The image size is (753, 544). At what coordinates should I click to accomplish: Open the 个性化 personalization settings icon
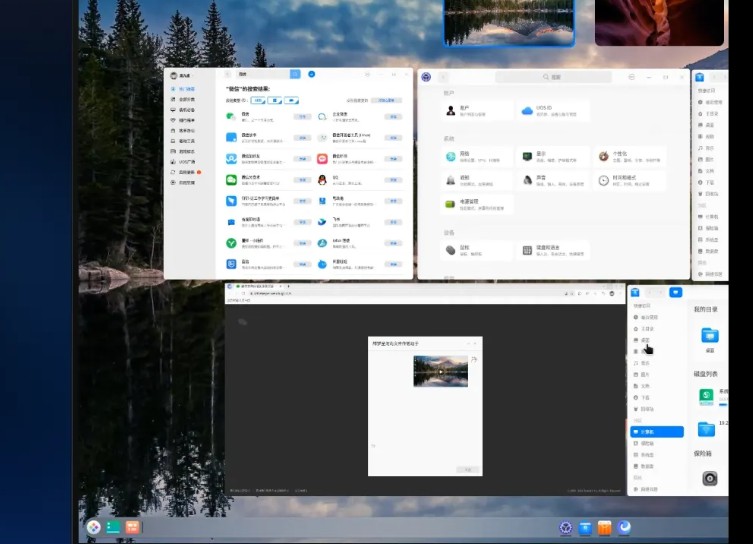point(604,157)
